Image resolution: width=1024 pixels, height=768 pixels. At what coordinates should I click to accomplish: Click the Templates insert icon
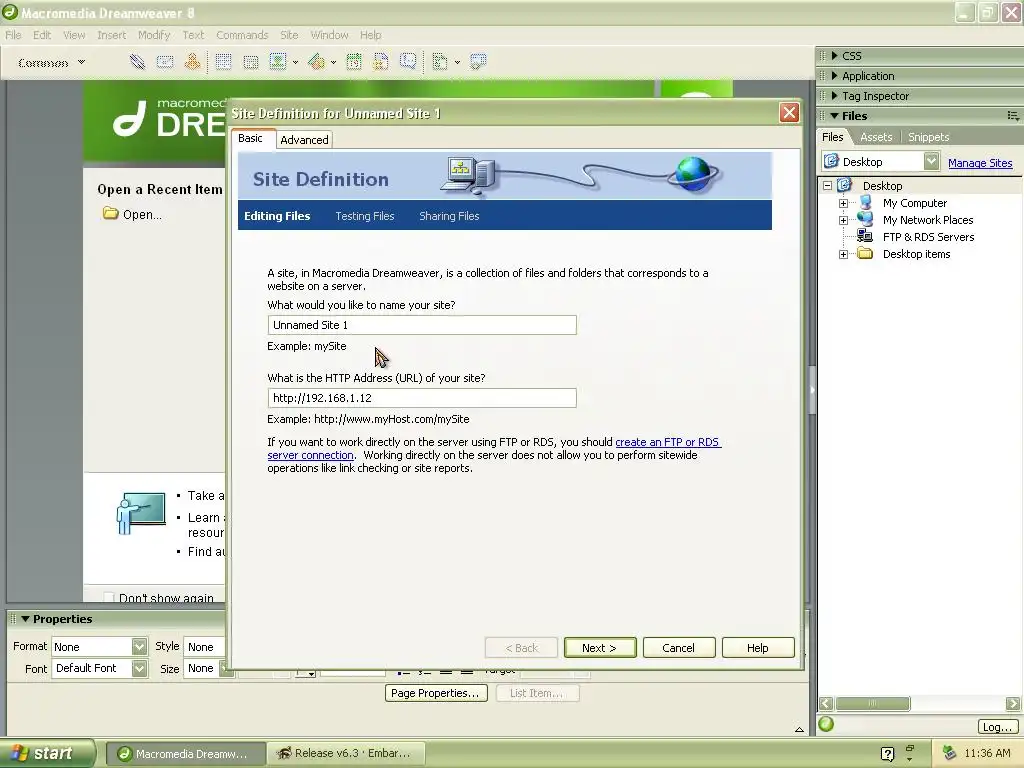[x=440, y=62]
